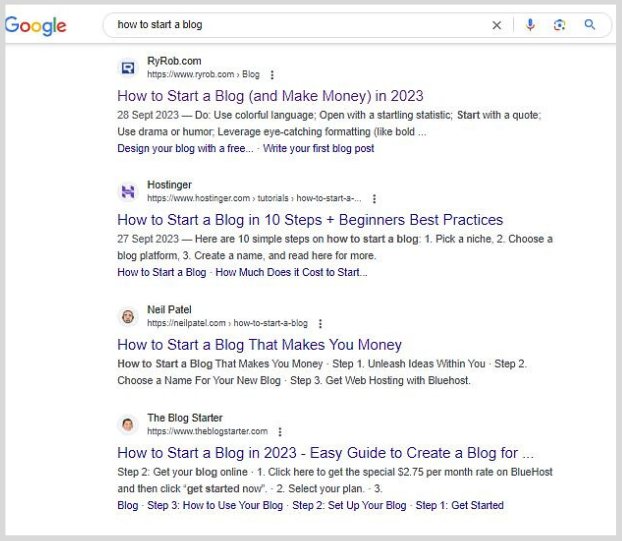The image size is (622, 541).
Task: Click the 'Step 1: Get Started' sitelink
Action: click(x=459, y=505)
